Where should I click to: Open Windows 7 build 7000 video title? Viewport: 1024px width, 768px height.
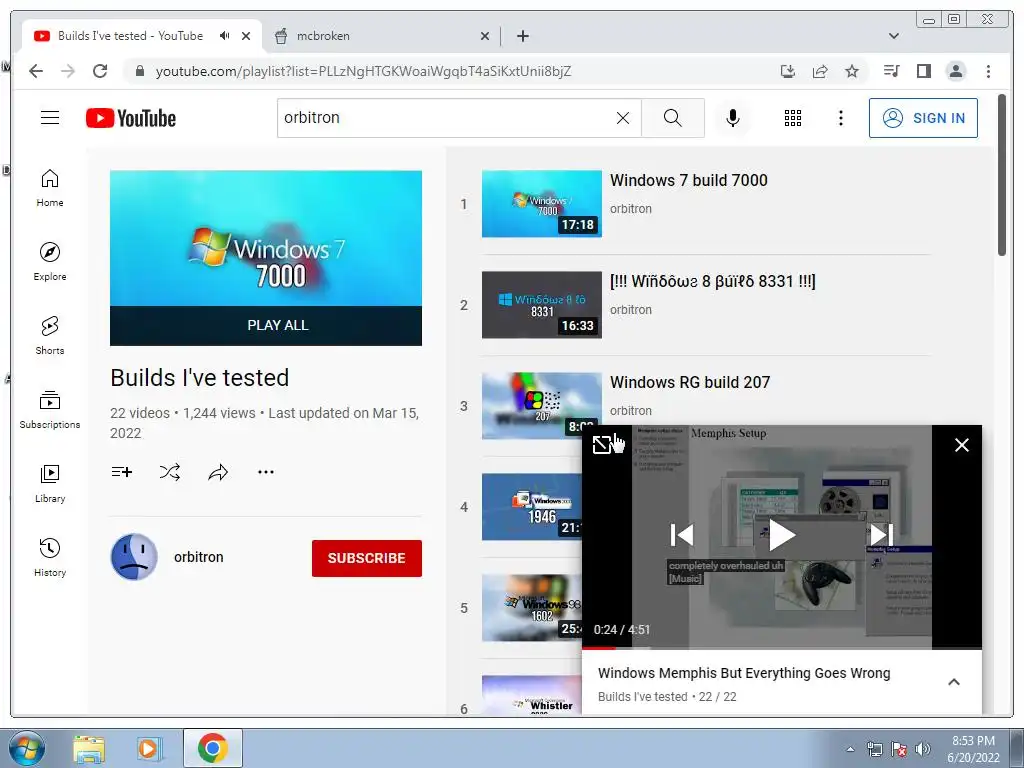pos(688,180)
